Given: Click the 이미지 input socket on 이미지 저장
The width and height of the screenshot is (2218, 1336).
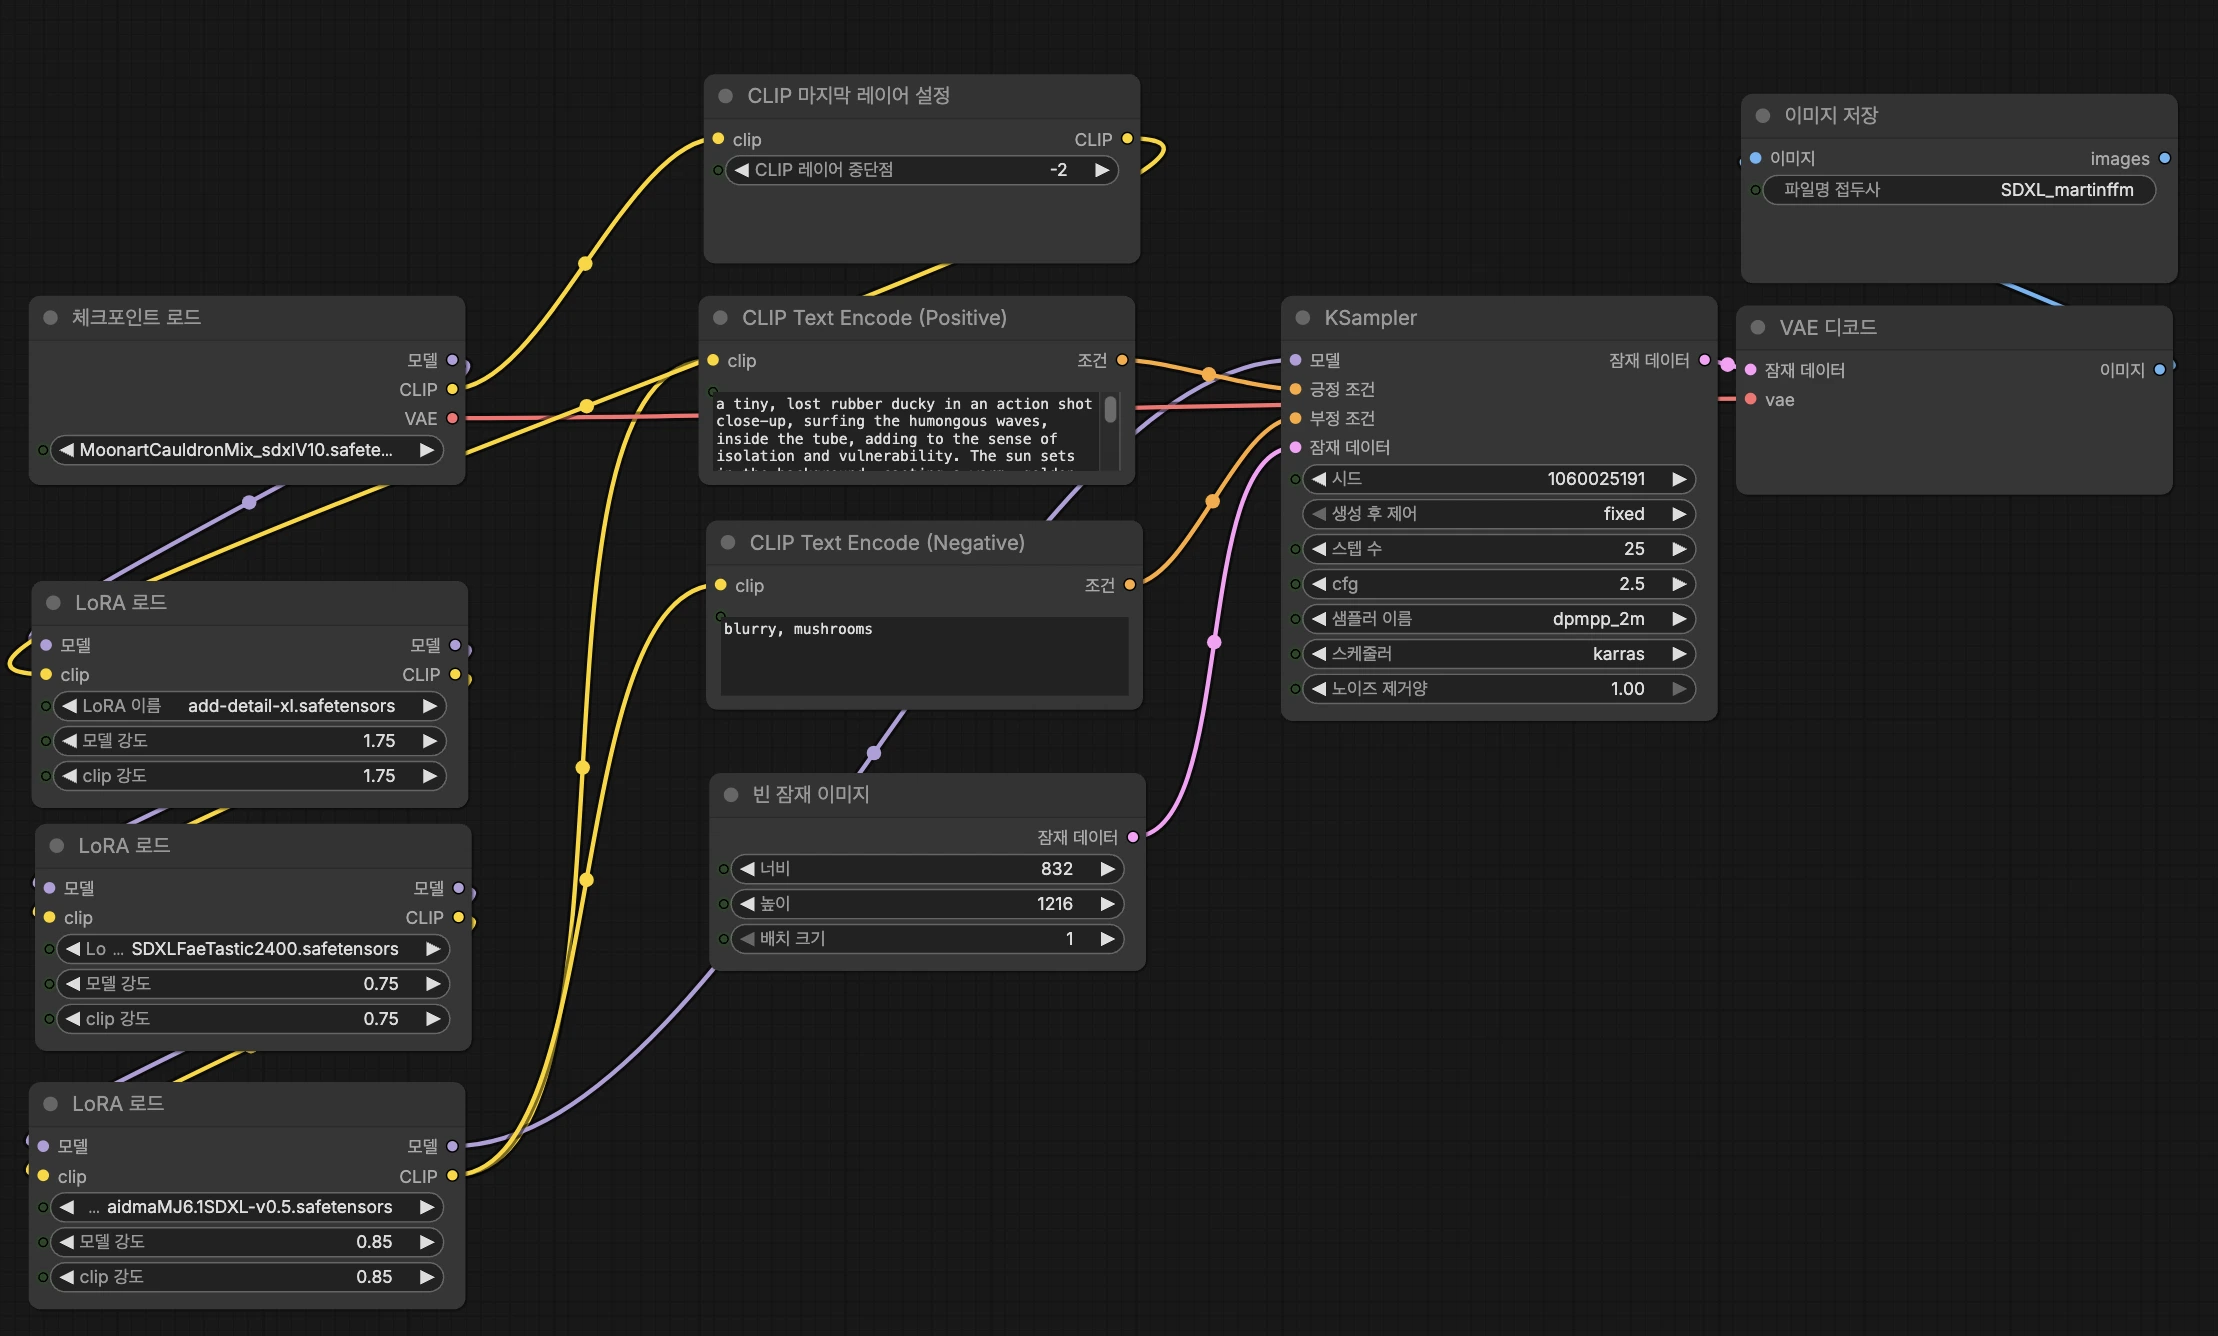Looking at the screenshot, I should pyautogui.click(x=1756, y=158).
